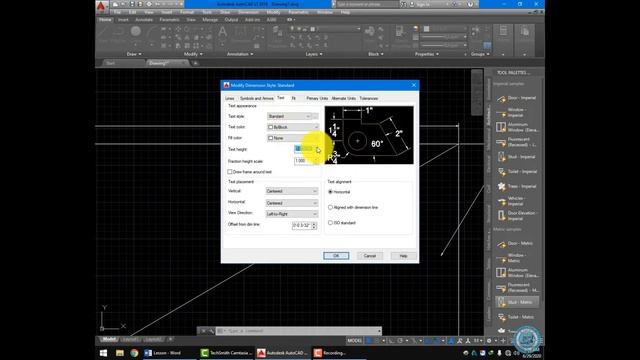Viewport: 640px width, 360px height.
Task: Select Door Elevation - Imperial palette tool
Action: click(x=516, y=216)
